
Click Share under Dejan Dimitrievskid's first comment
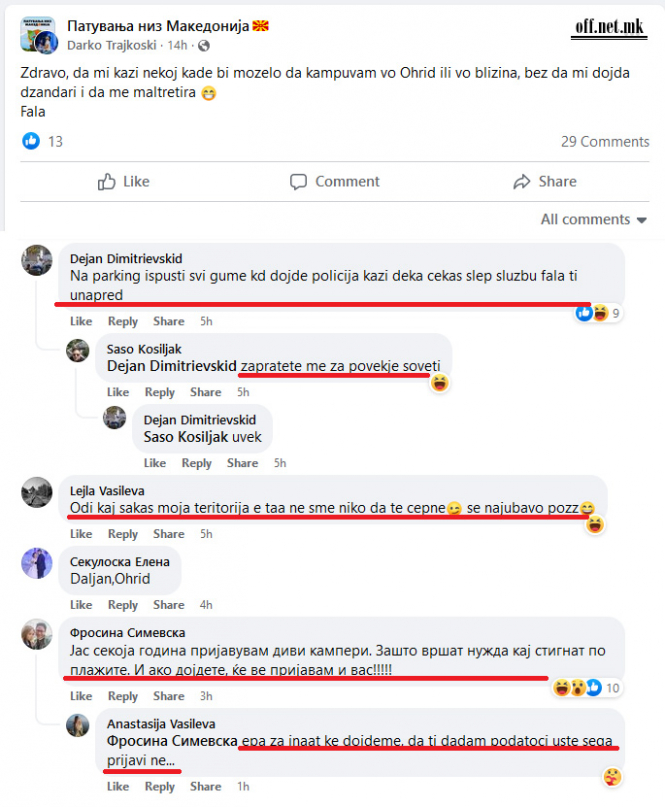click(168, 321)
